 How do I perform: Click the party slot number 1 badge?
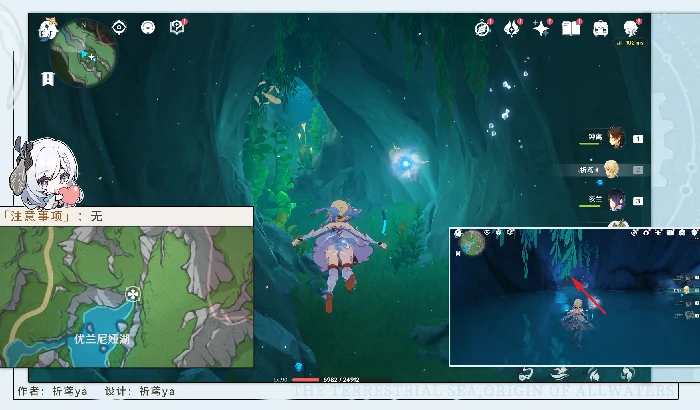click(638, 139)
